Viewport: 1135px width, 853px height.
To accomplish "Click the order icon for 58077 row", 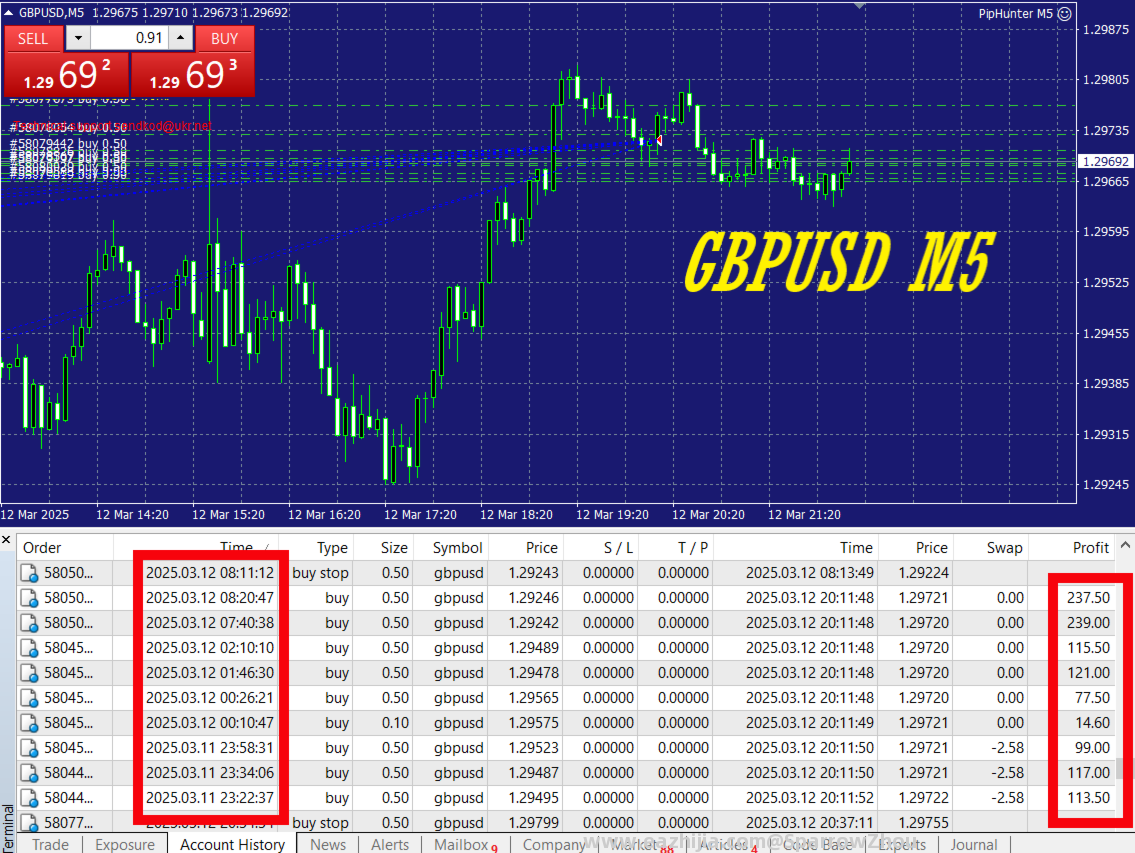I will click(29, 823).
